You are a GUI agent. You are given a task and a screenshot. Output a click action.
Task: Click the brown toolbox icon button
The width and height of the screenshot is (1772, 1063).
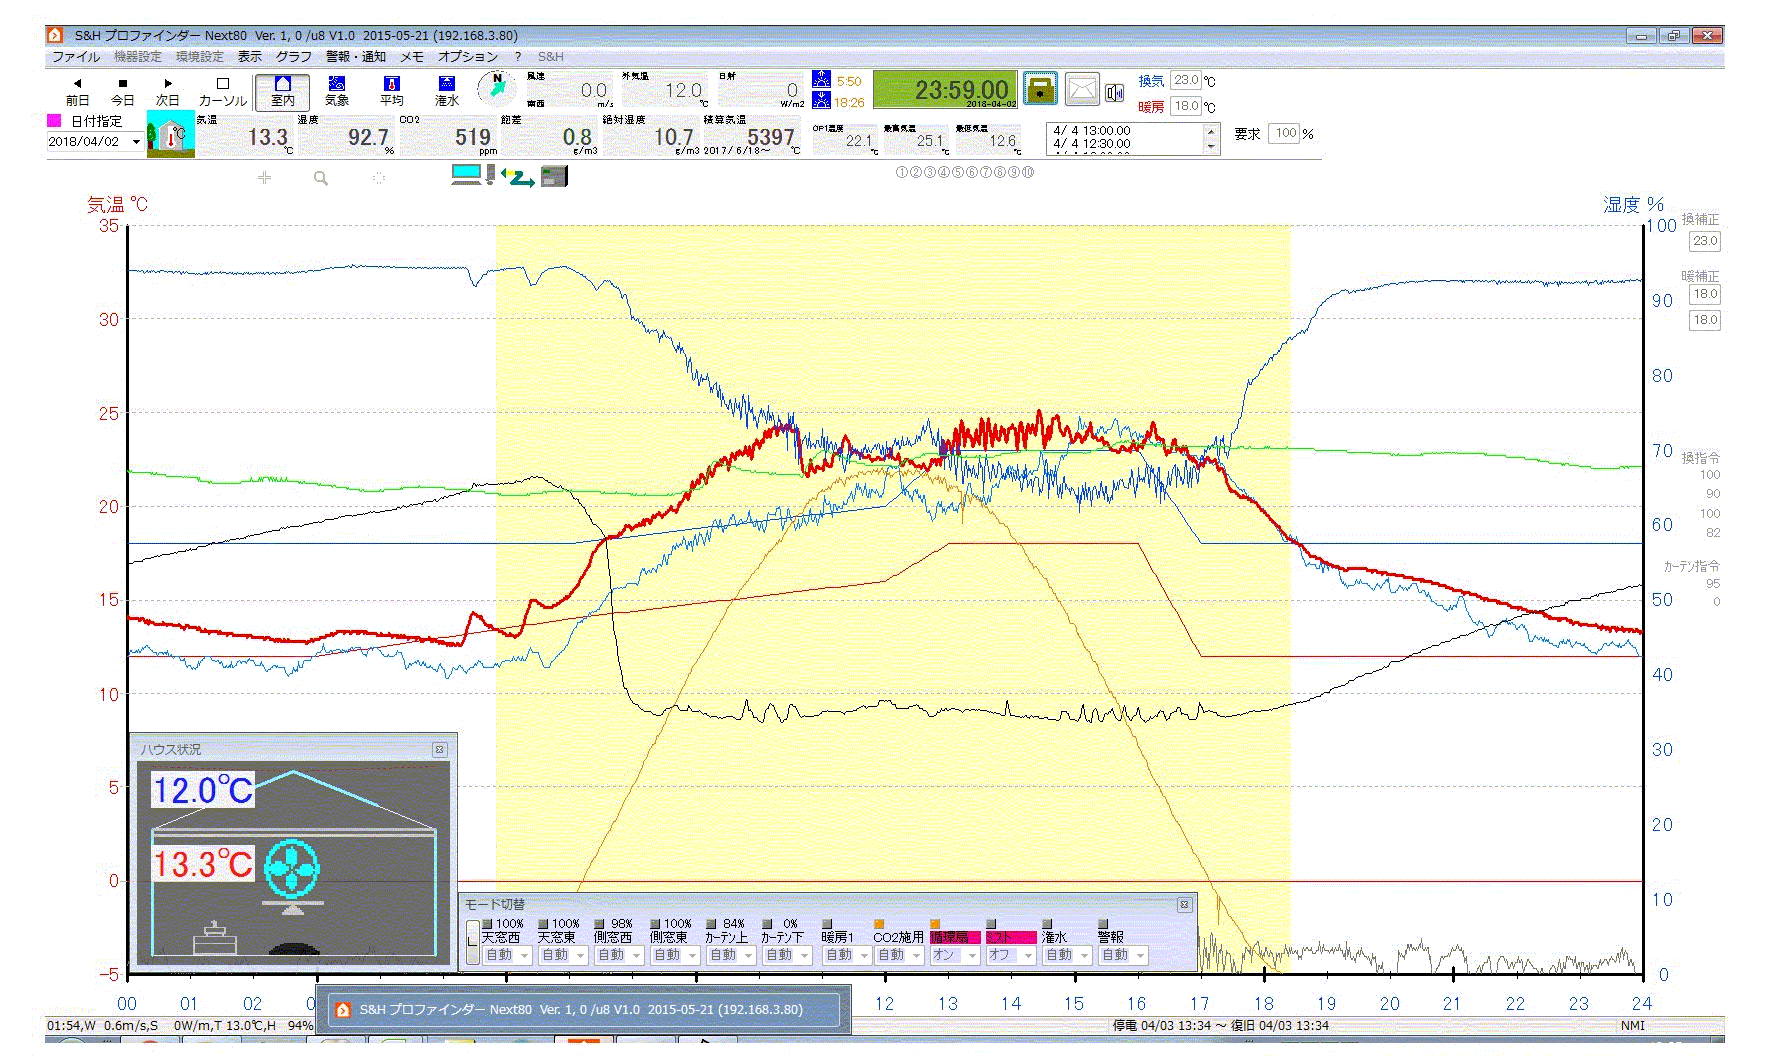point(1041,89)
